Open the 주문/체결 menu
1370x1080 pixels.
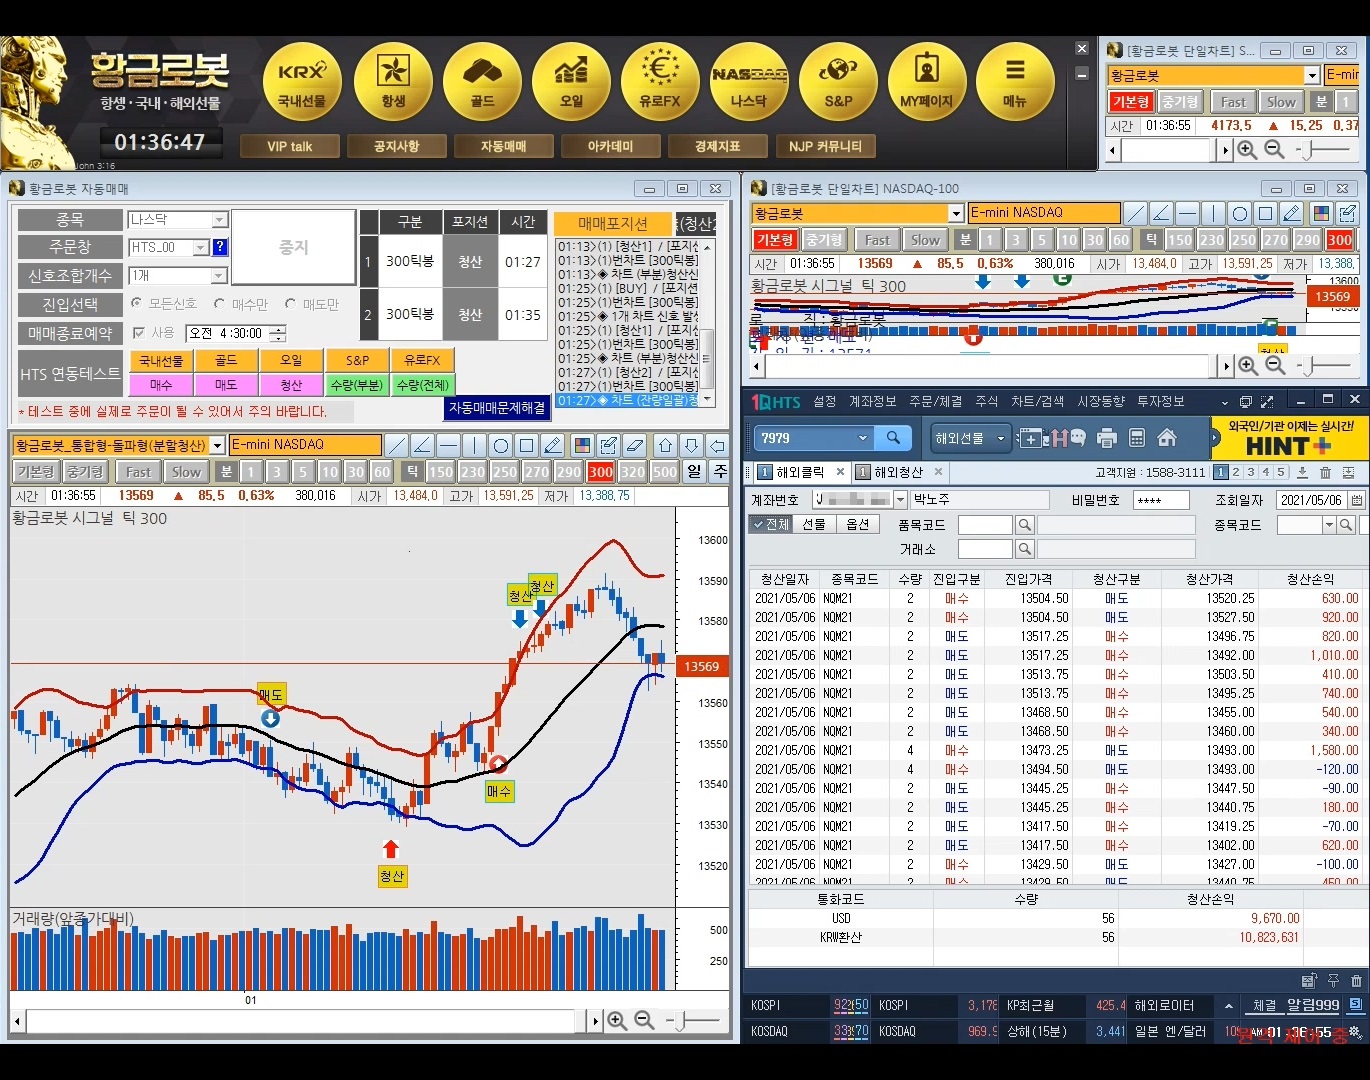click(935, 401)
